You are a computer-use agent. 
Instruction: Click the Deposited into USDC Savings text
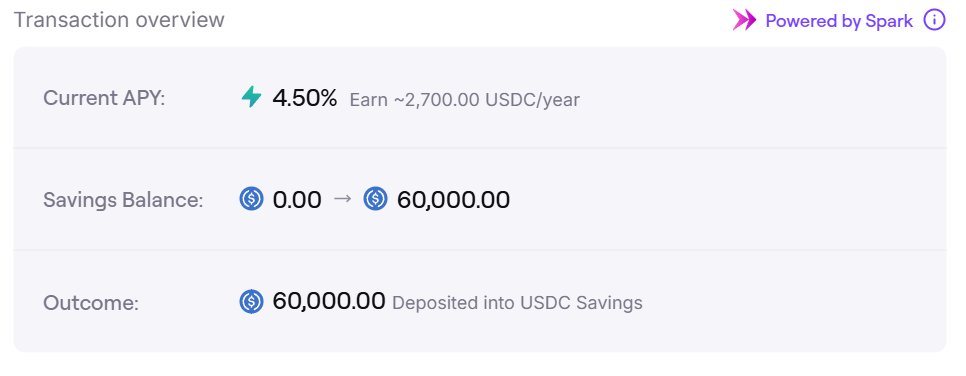(x=518, y=303)
